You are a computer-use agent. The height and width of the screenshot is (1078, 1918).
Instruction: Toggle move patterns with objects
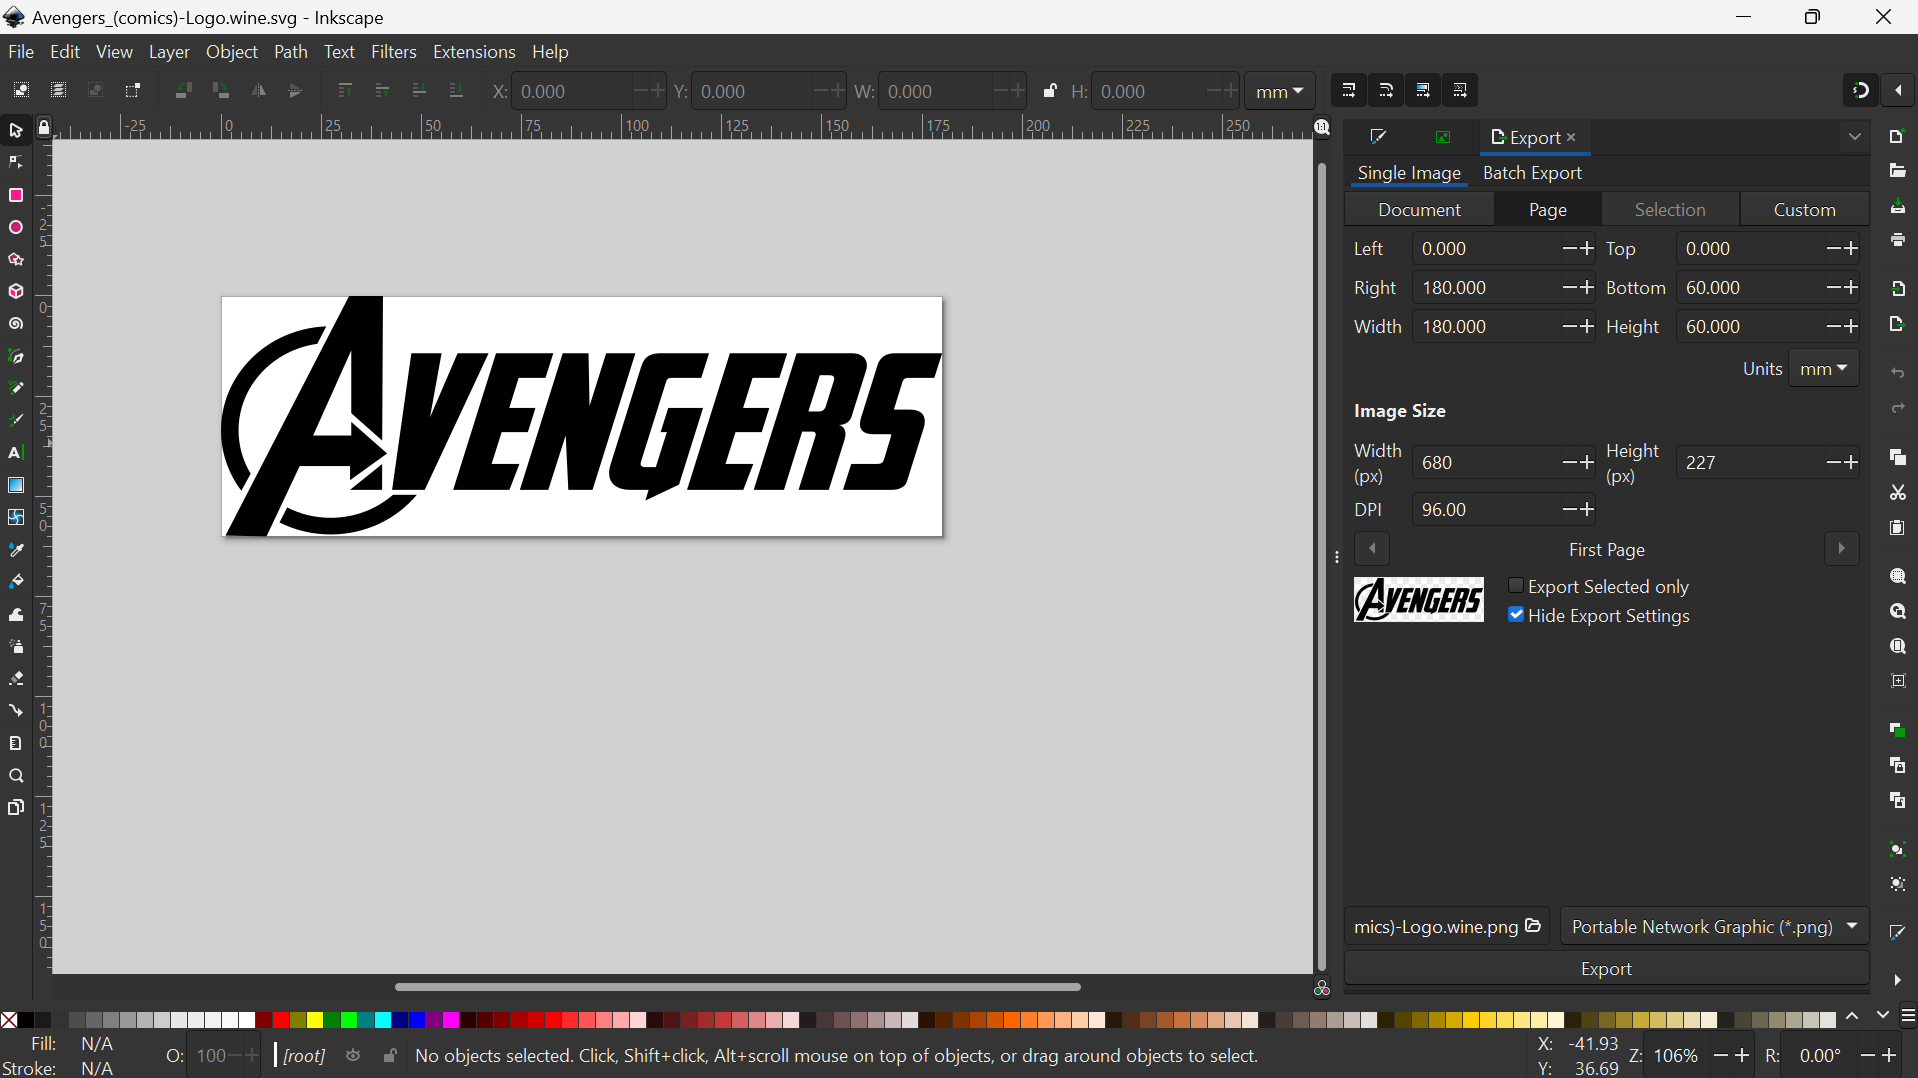point(1460,90)
